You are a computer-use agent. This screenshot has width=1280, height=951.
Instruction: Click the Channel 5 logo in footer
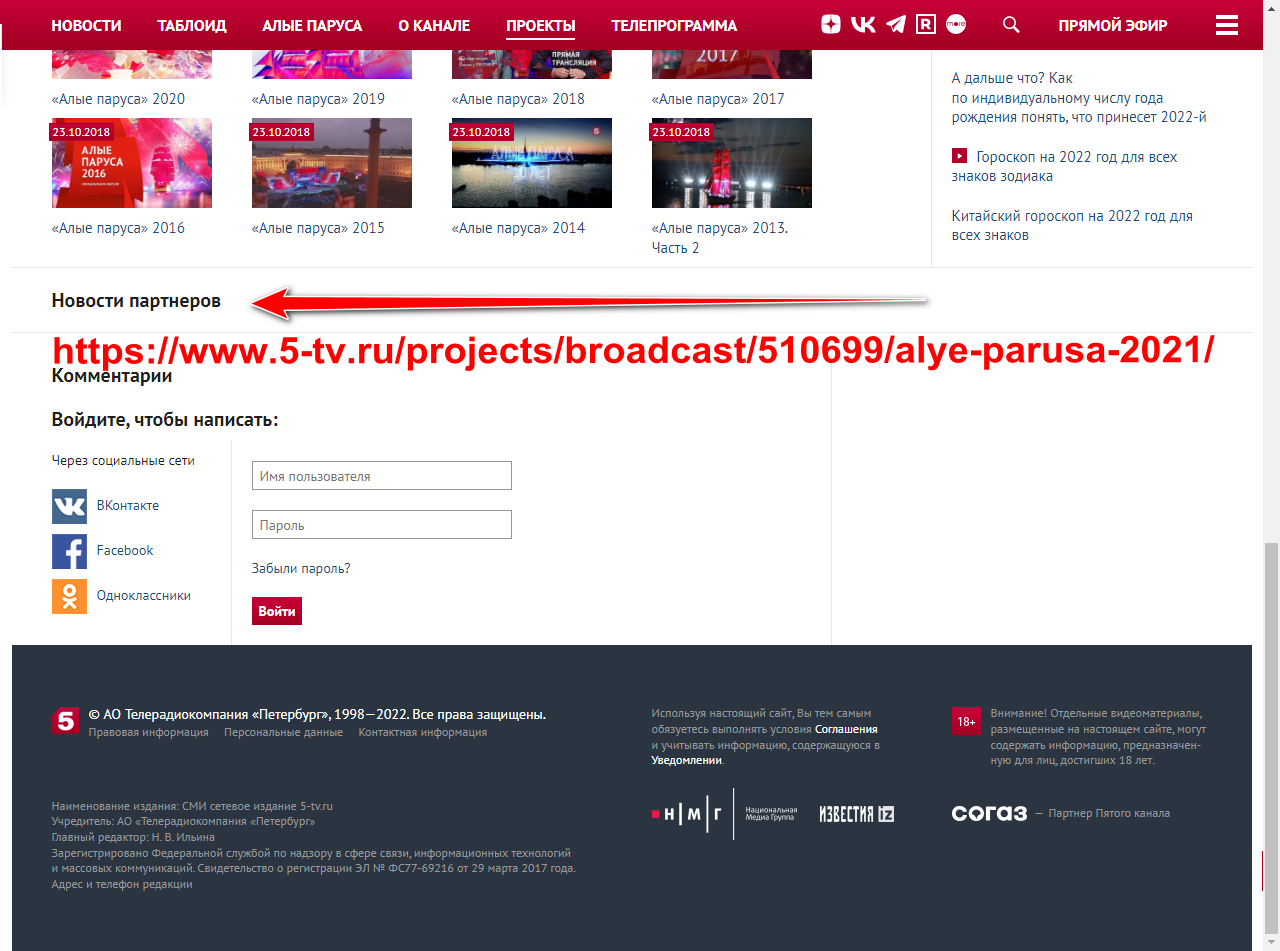(65, 719)
